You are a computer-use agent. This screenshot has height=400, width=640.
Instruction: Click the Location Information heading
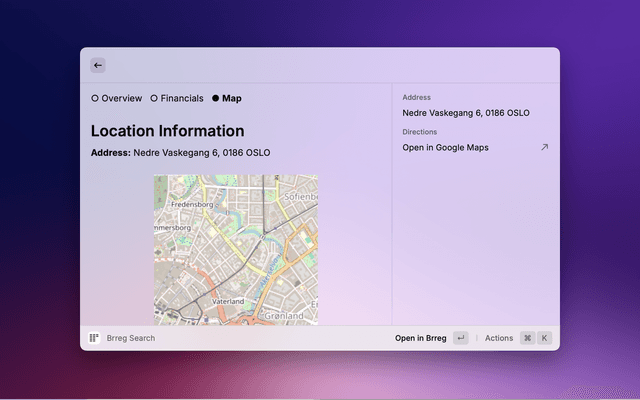point(167,131)
